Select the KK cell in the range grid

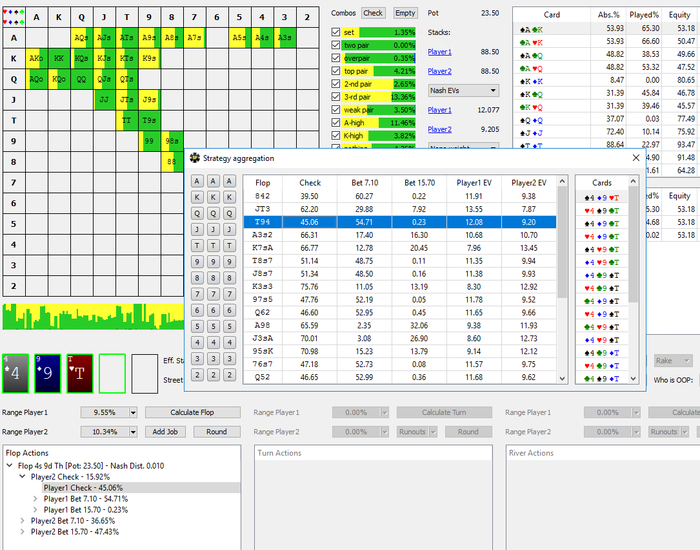click(x=59, y=58)
